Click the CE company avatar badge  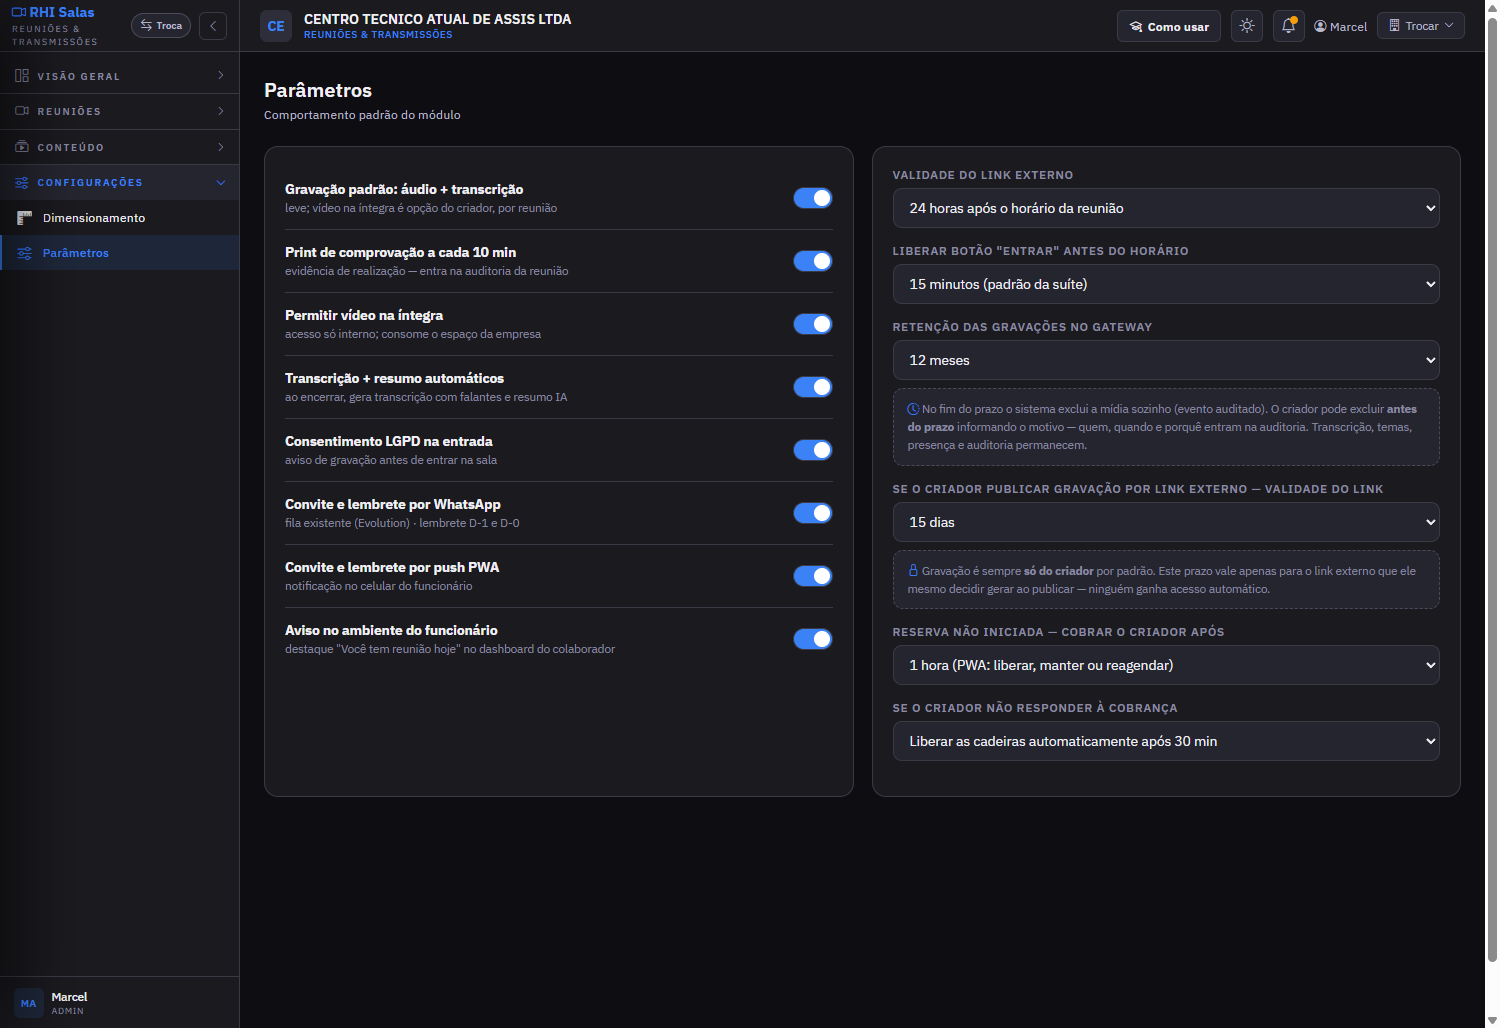click(x=276, y=26)
